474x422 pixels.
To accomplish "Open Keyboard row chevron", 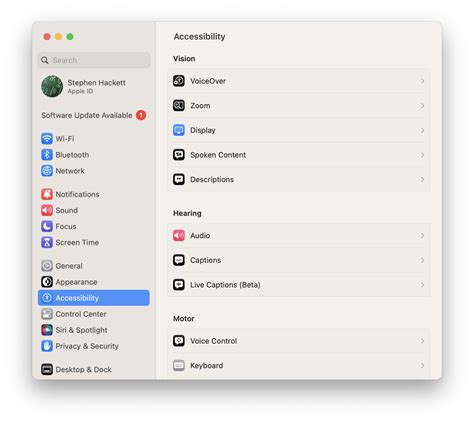I will (x=422, y=366).
